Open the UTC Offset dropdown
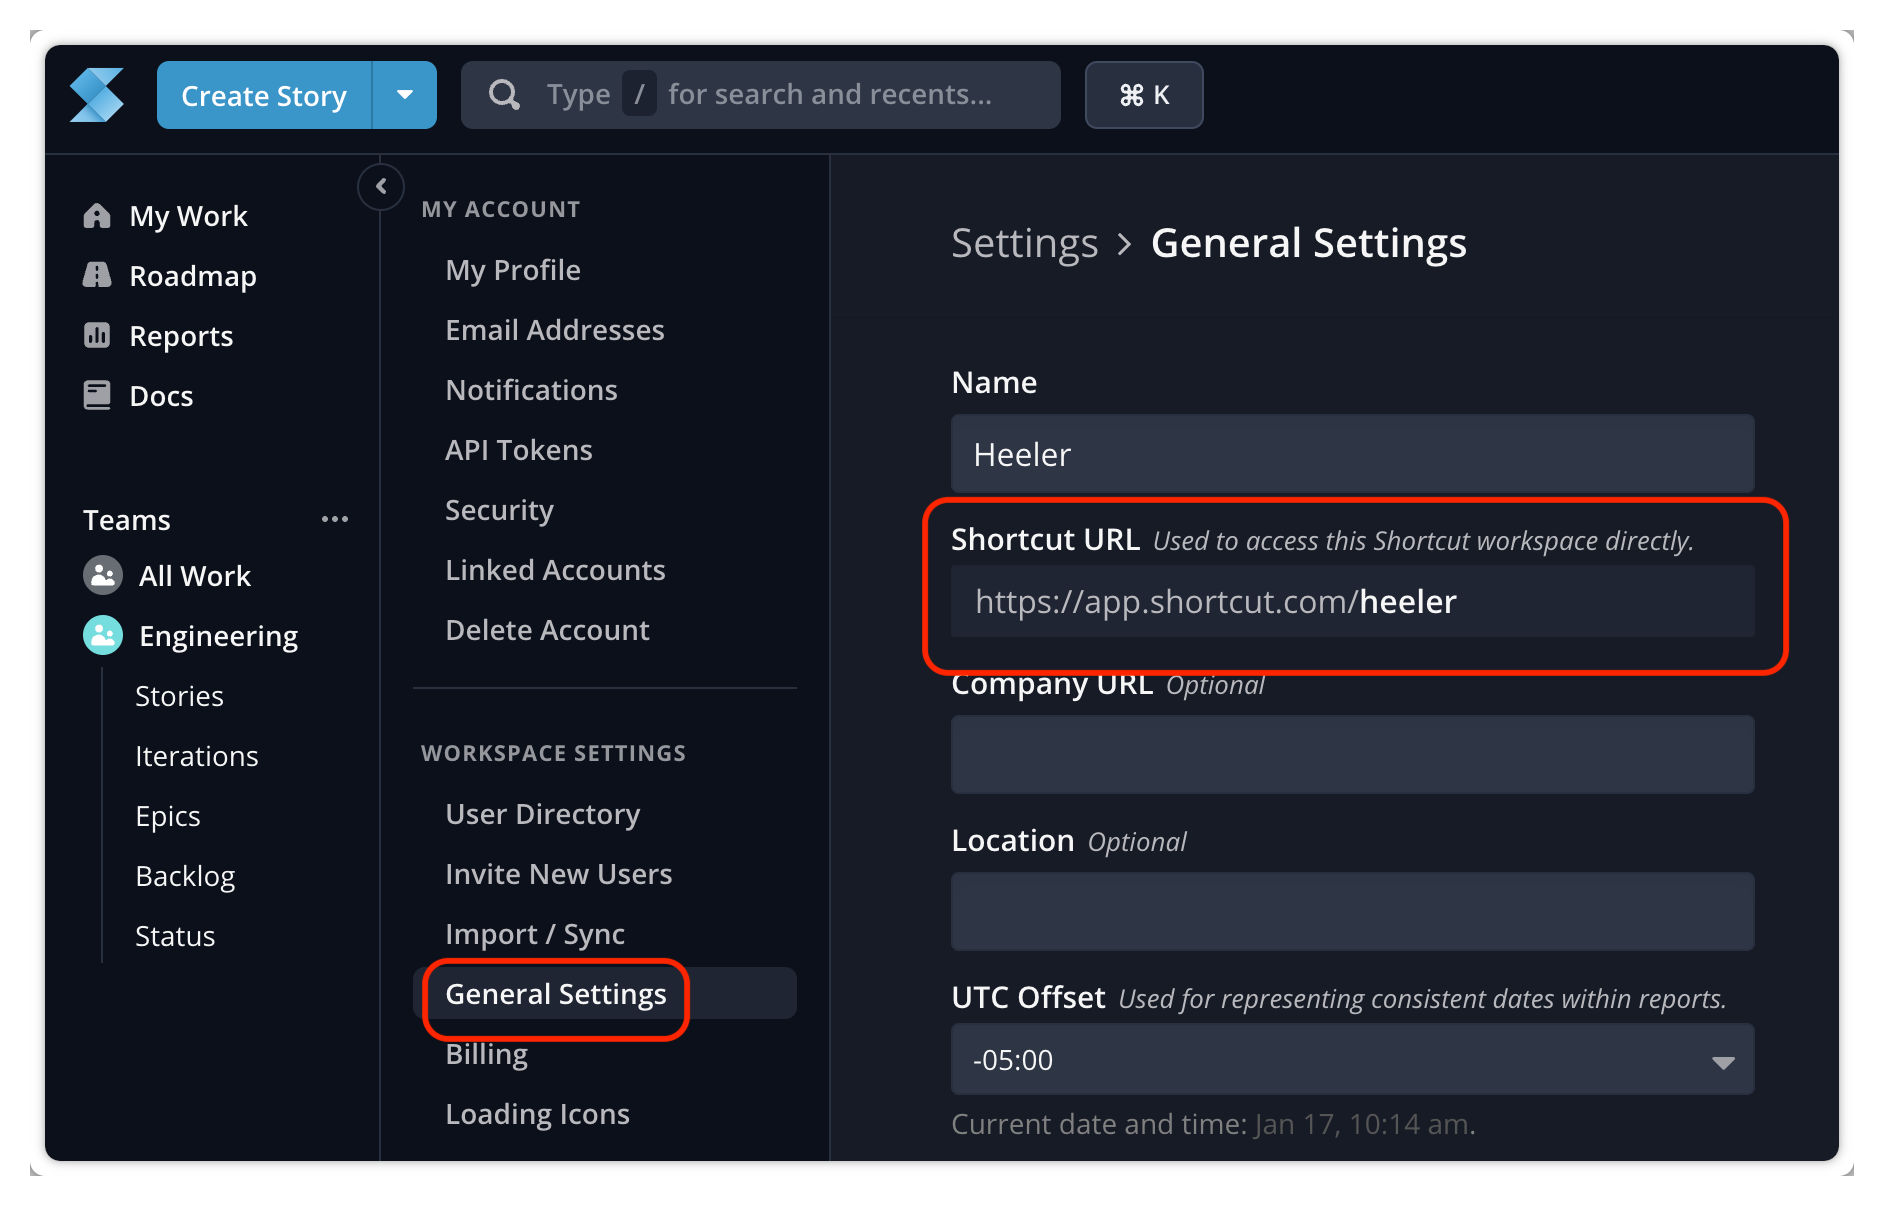The width and height of the screenshot is (1884, 1206). 1352,1059
